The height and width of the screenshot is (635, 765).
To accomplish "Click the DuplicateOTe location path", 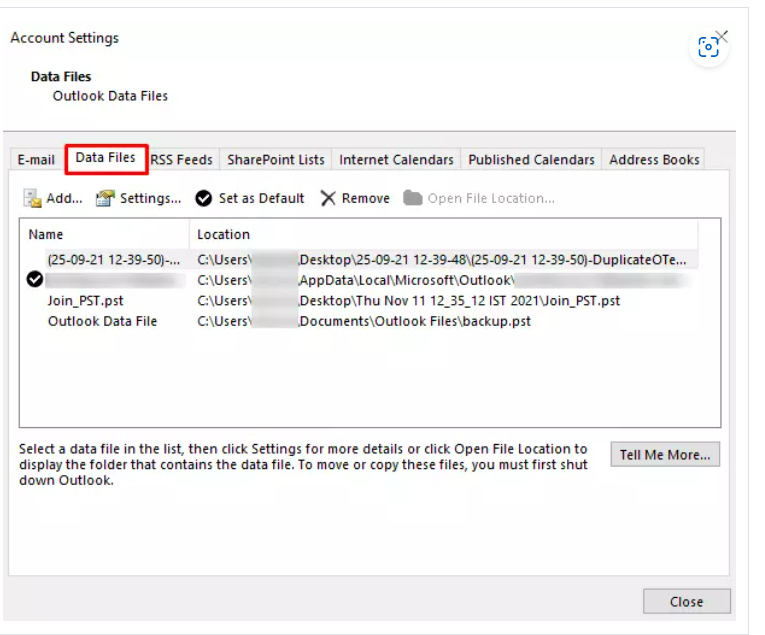I will (442, 259).
